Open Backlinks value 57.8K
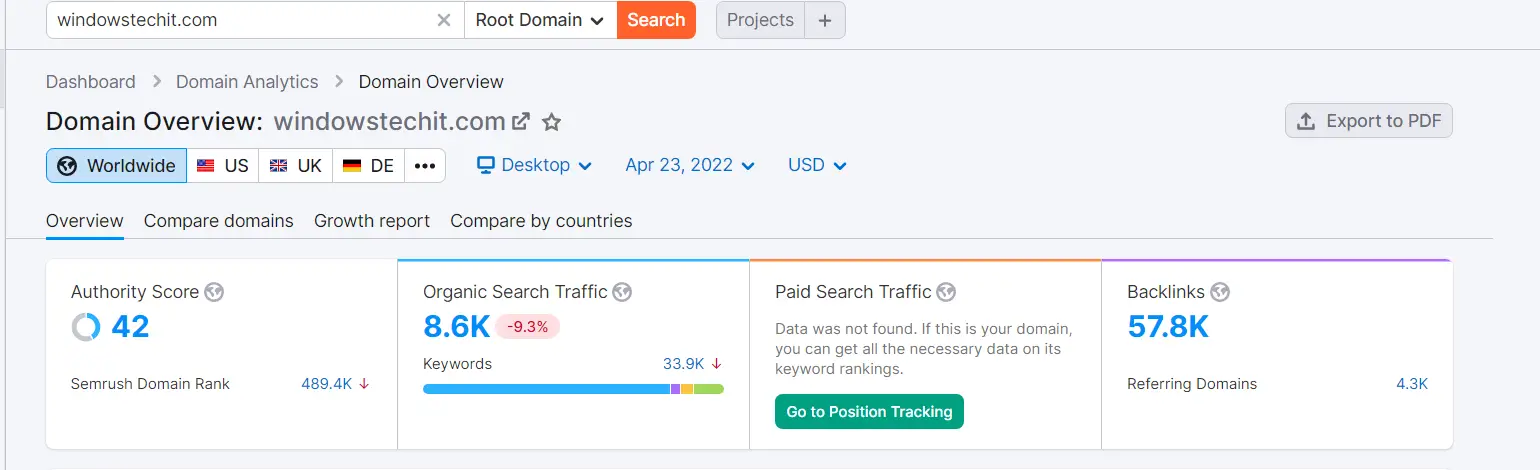 (x=1168, y=327)
